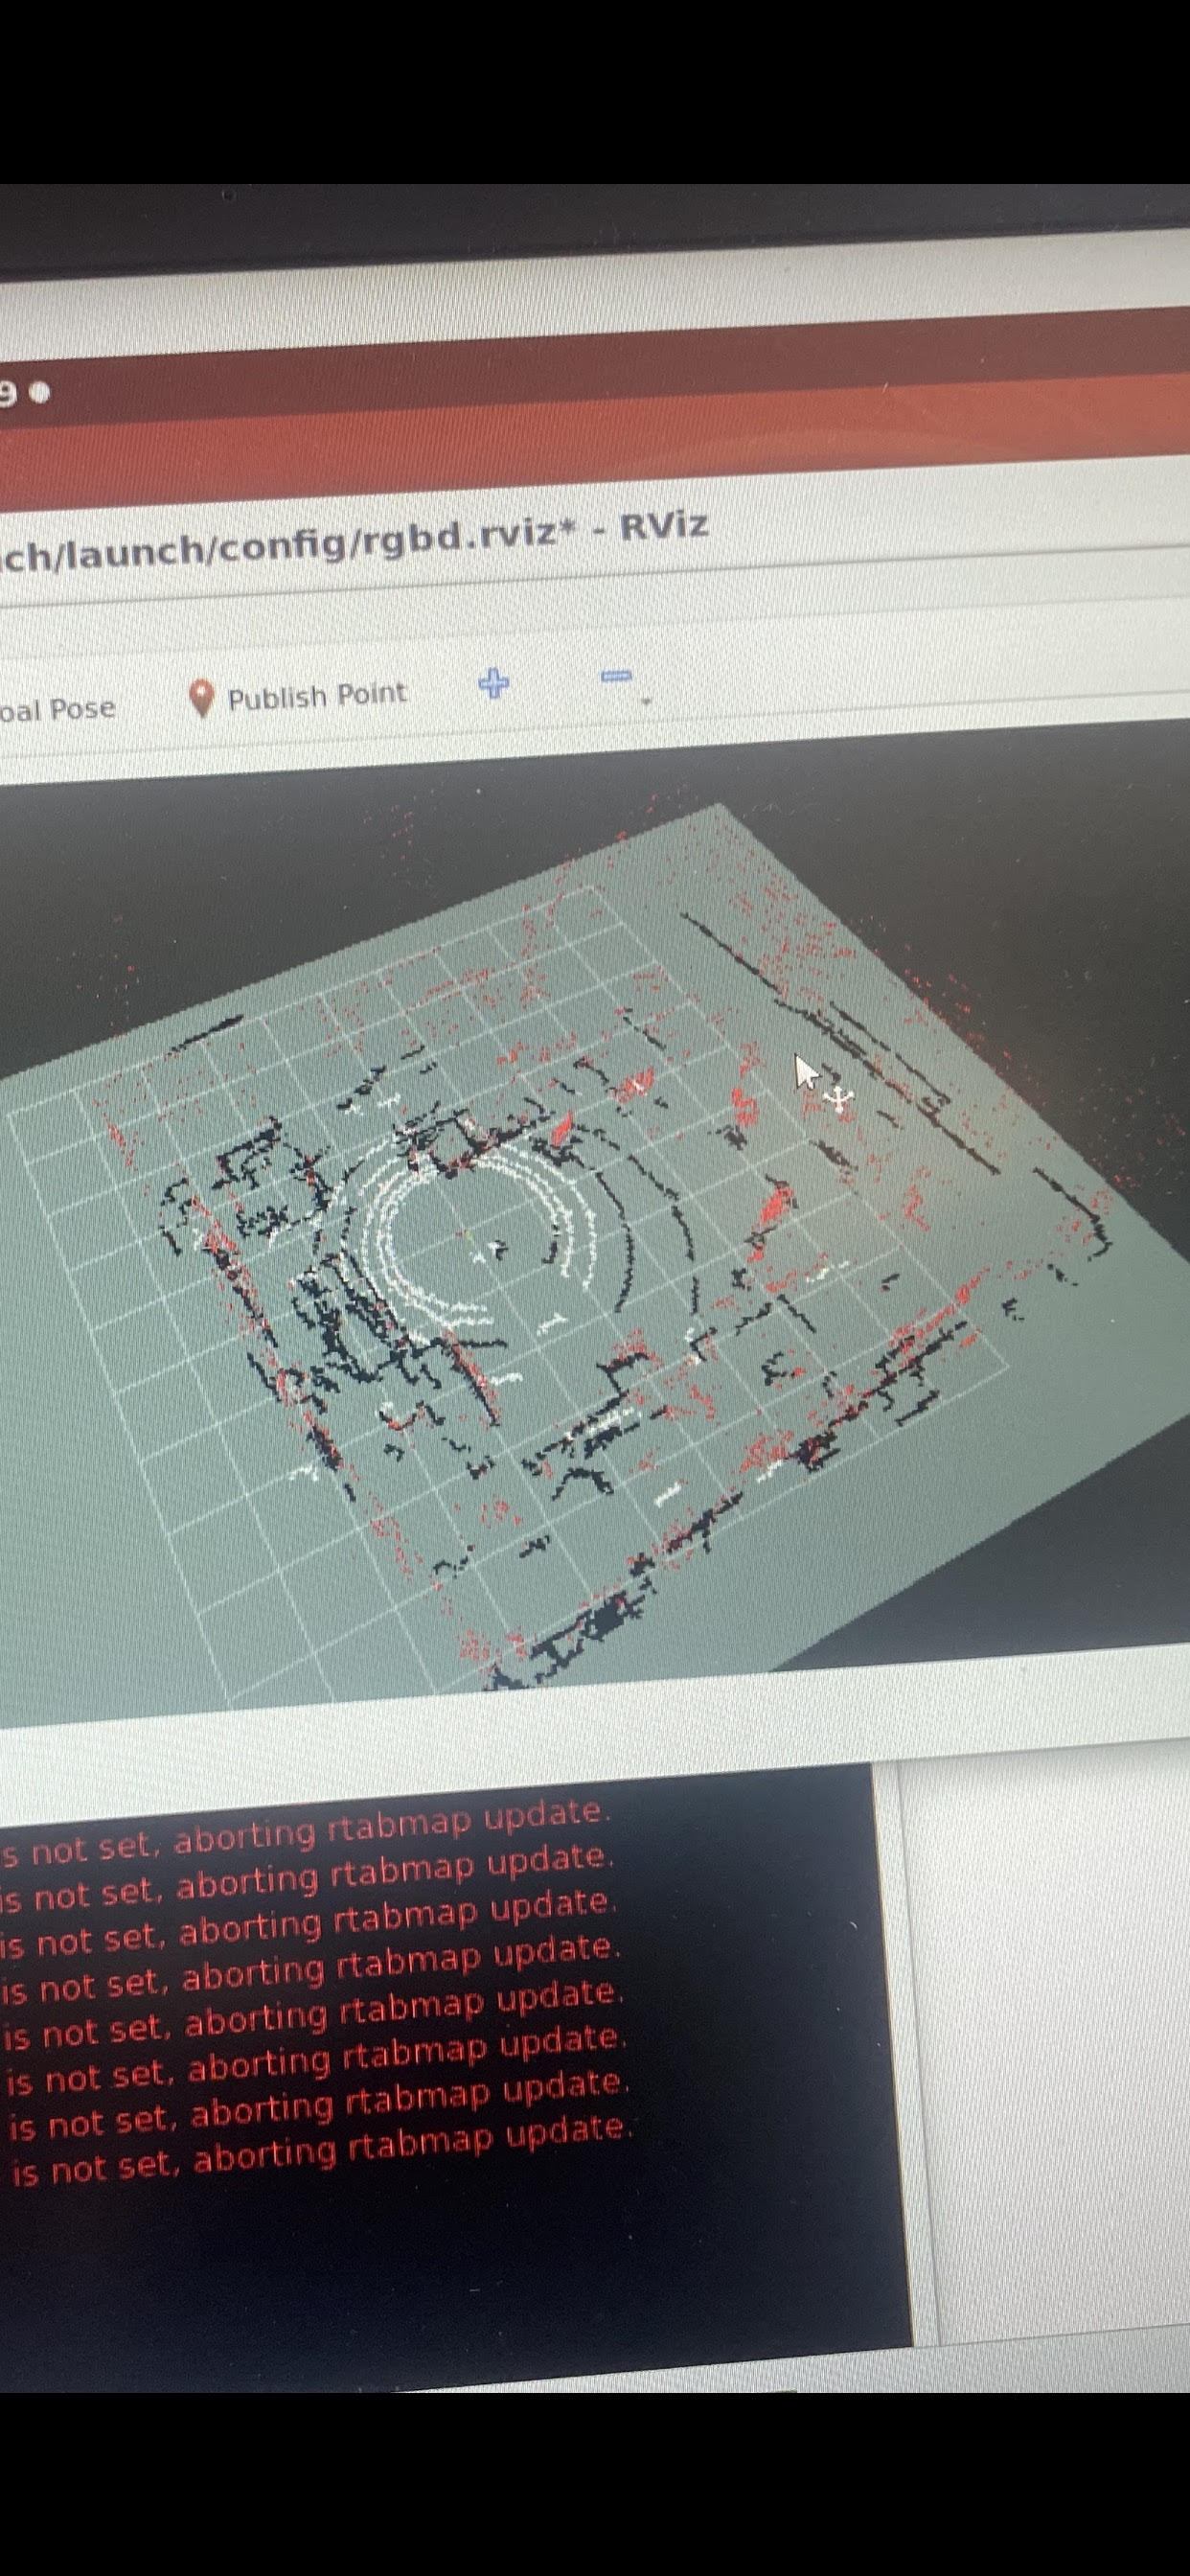Click the blue minus remove-tool icon

point(617,677)
